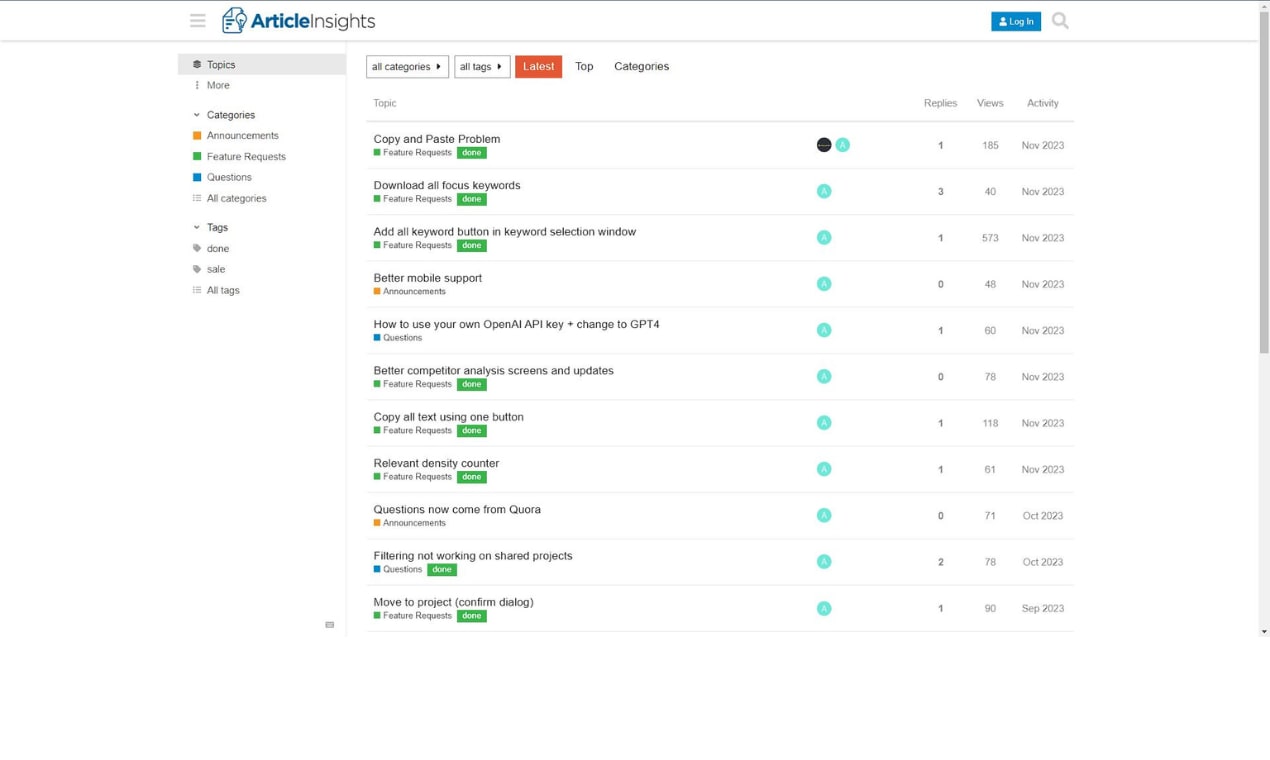Open keyboard shortcuts icon in sidebar footer
Image resolution: width=1270 pixels, height=760 pixels.
pos(330,625)
